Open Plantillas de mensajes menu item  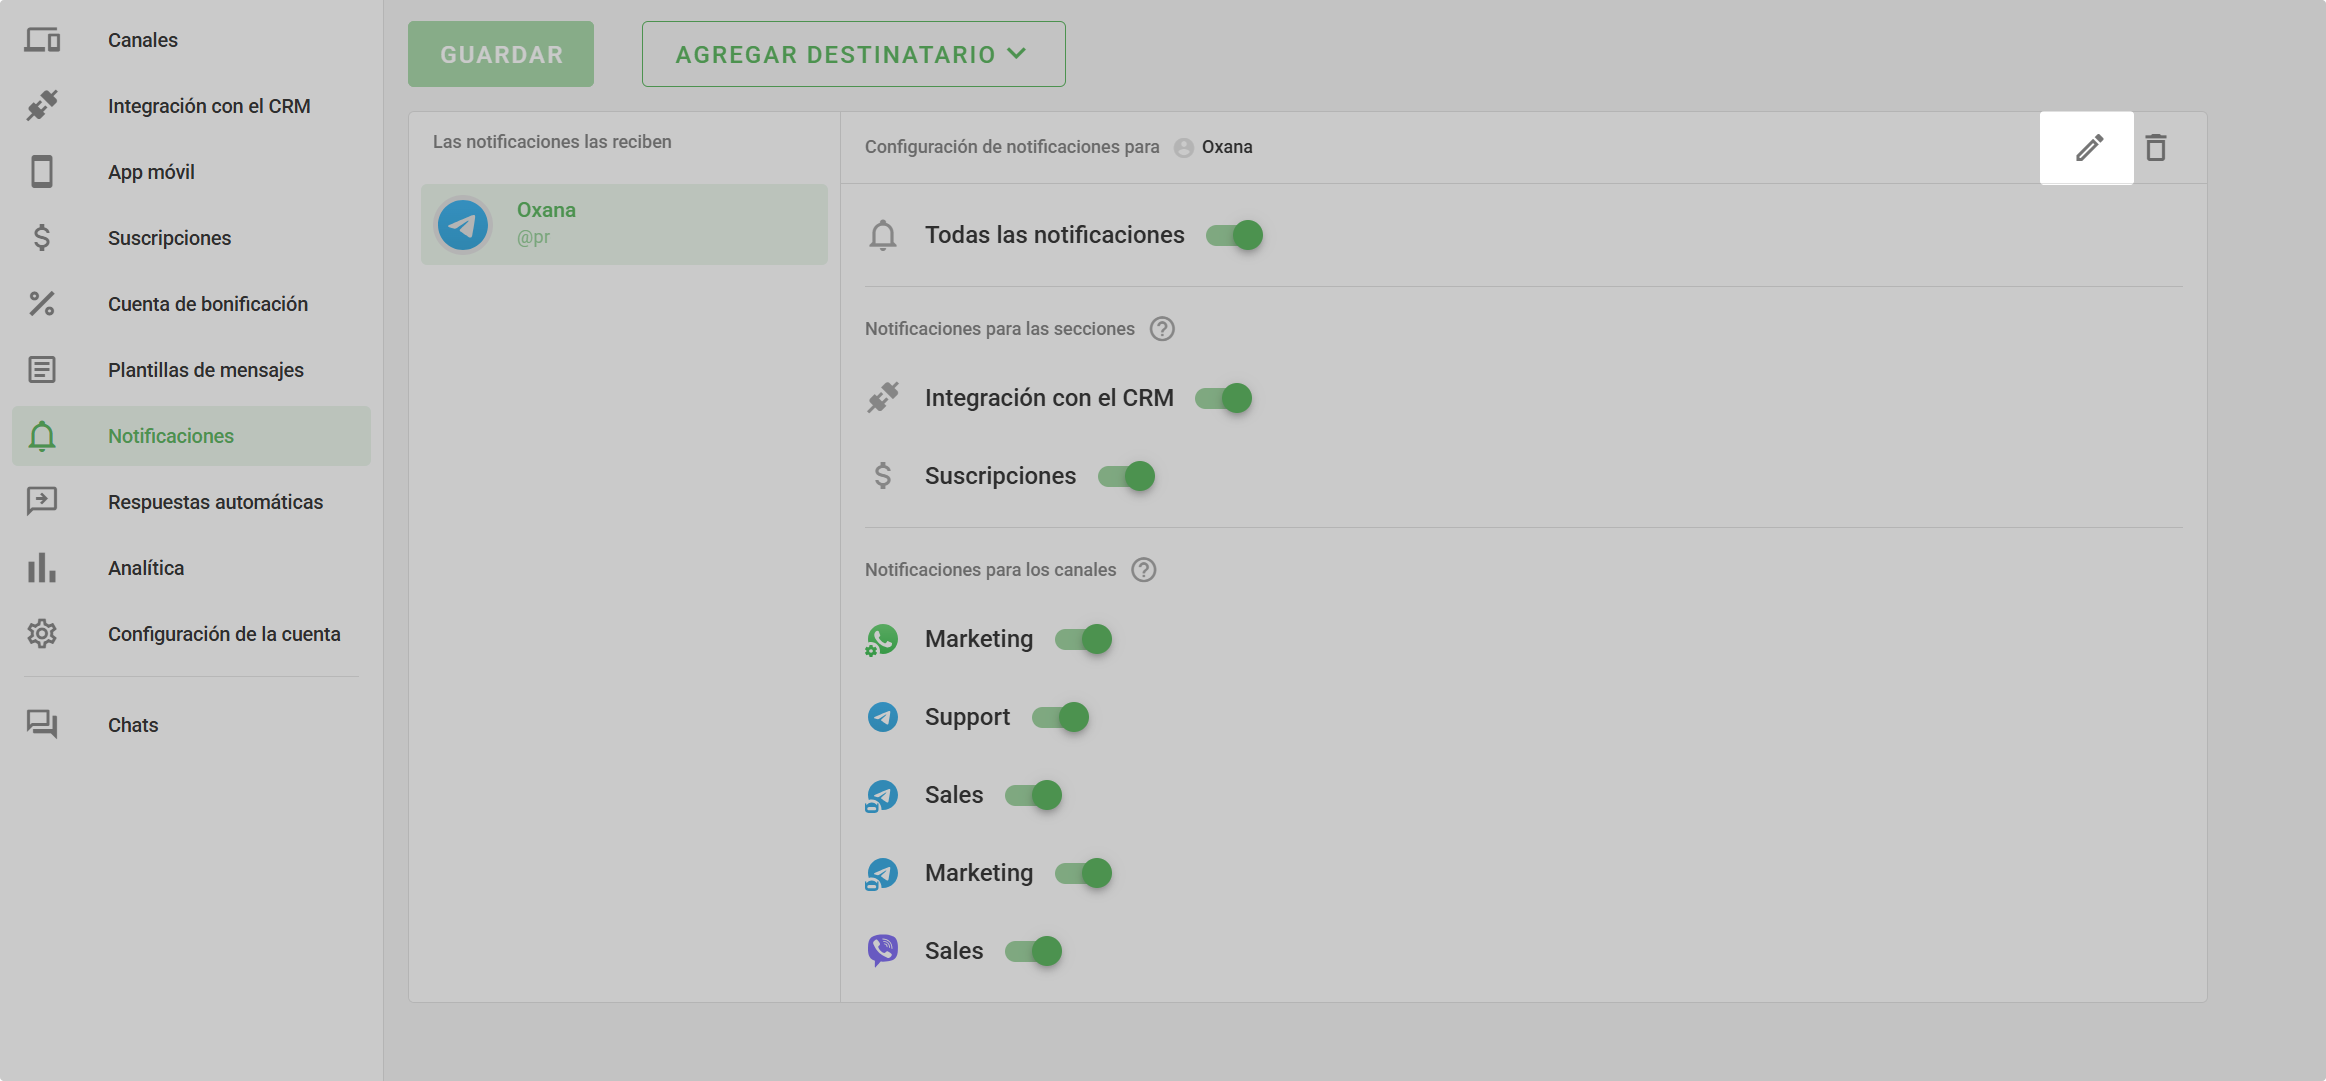[x=191, y=370]
